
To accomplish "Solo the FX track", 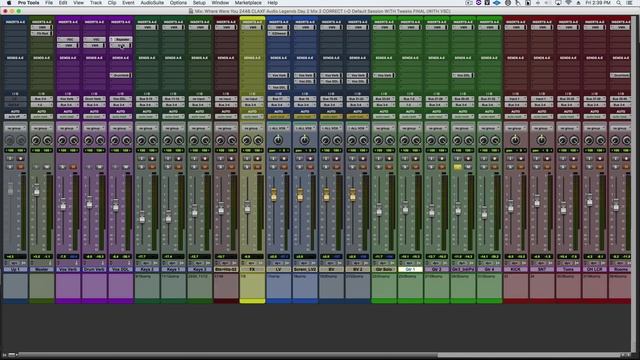I will click(247, 167).
